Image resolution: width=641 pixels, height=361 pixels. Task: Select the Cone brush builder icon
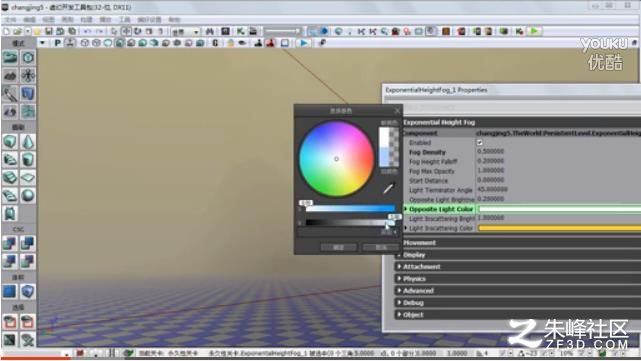[x=28, y=142]
